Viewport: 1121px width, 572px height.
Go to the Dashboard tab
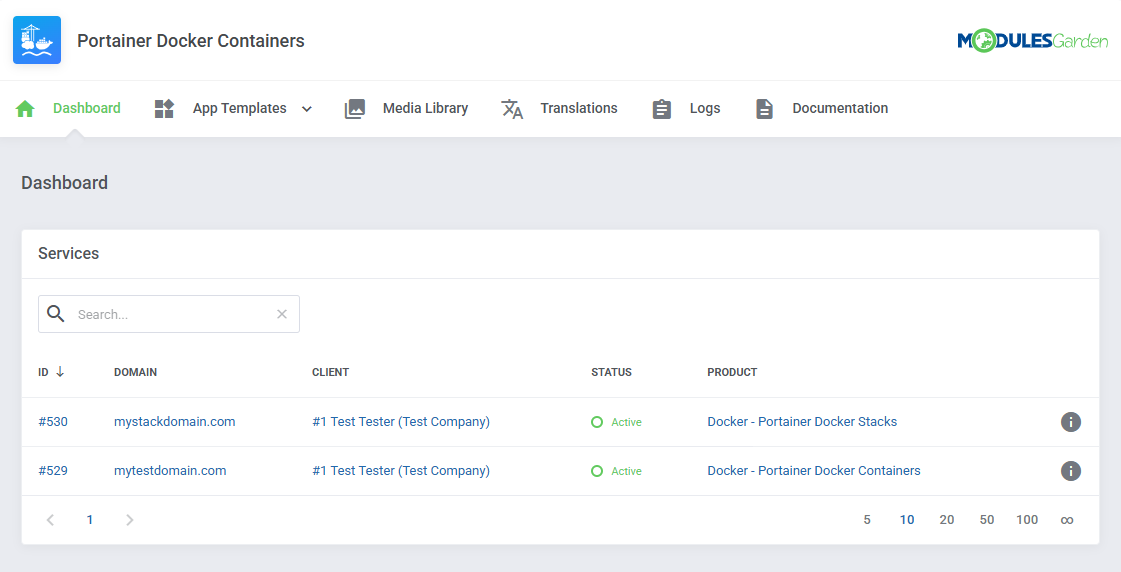pos(87,108)
